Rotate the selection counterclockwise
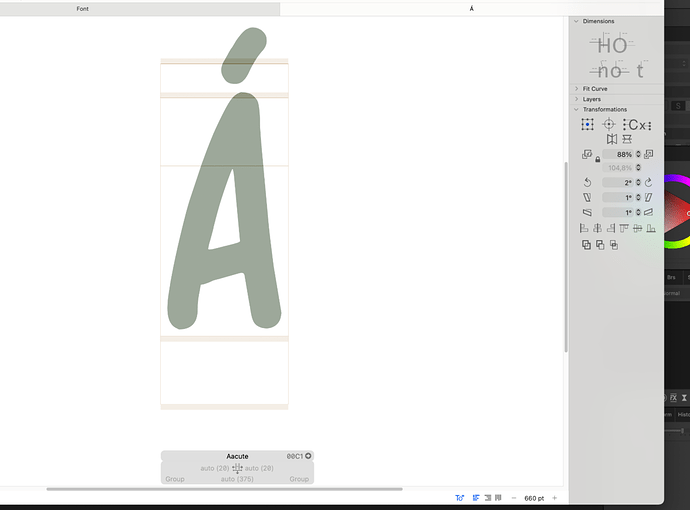Viewport: 690px width, 510px height. pyautogui.click(x=587, y=182)
